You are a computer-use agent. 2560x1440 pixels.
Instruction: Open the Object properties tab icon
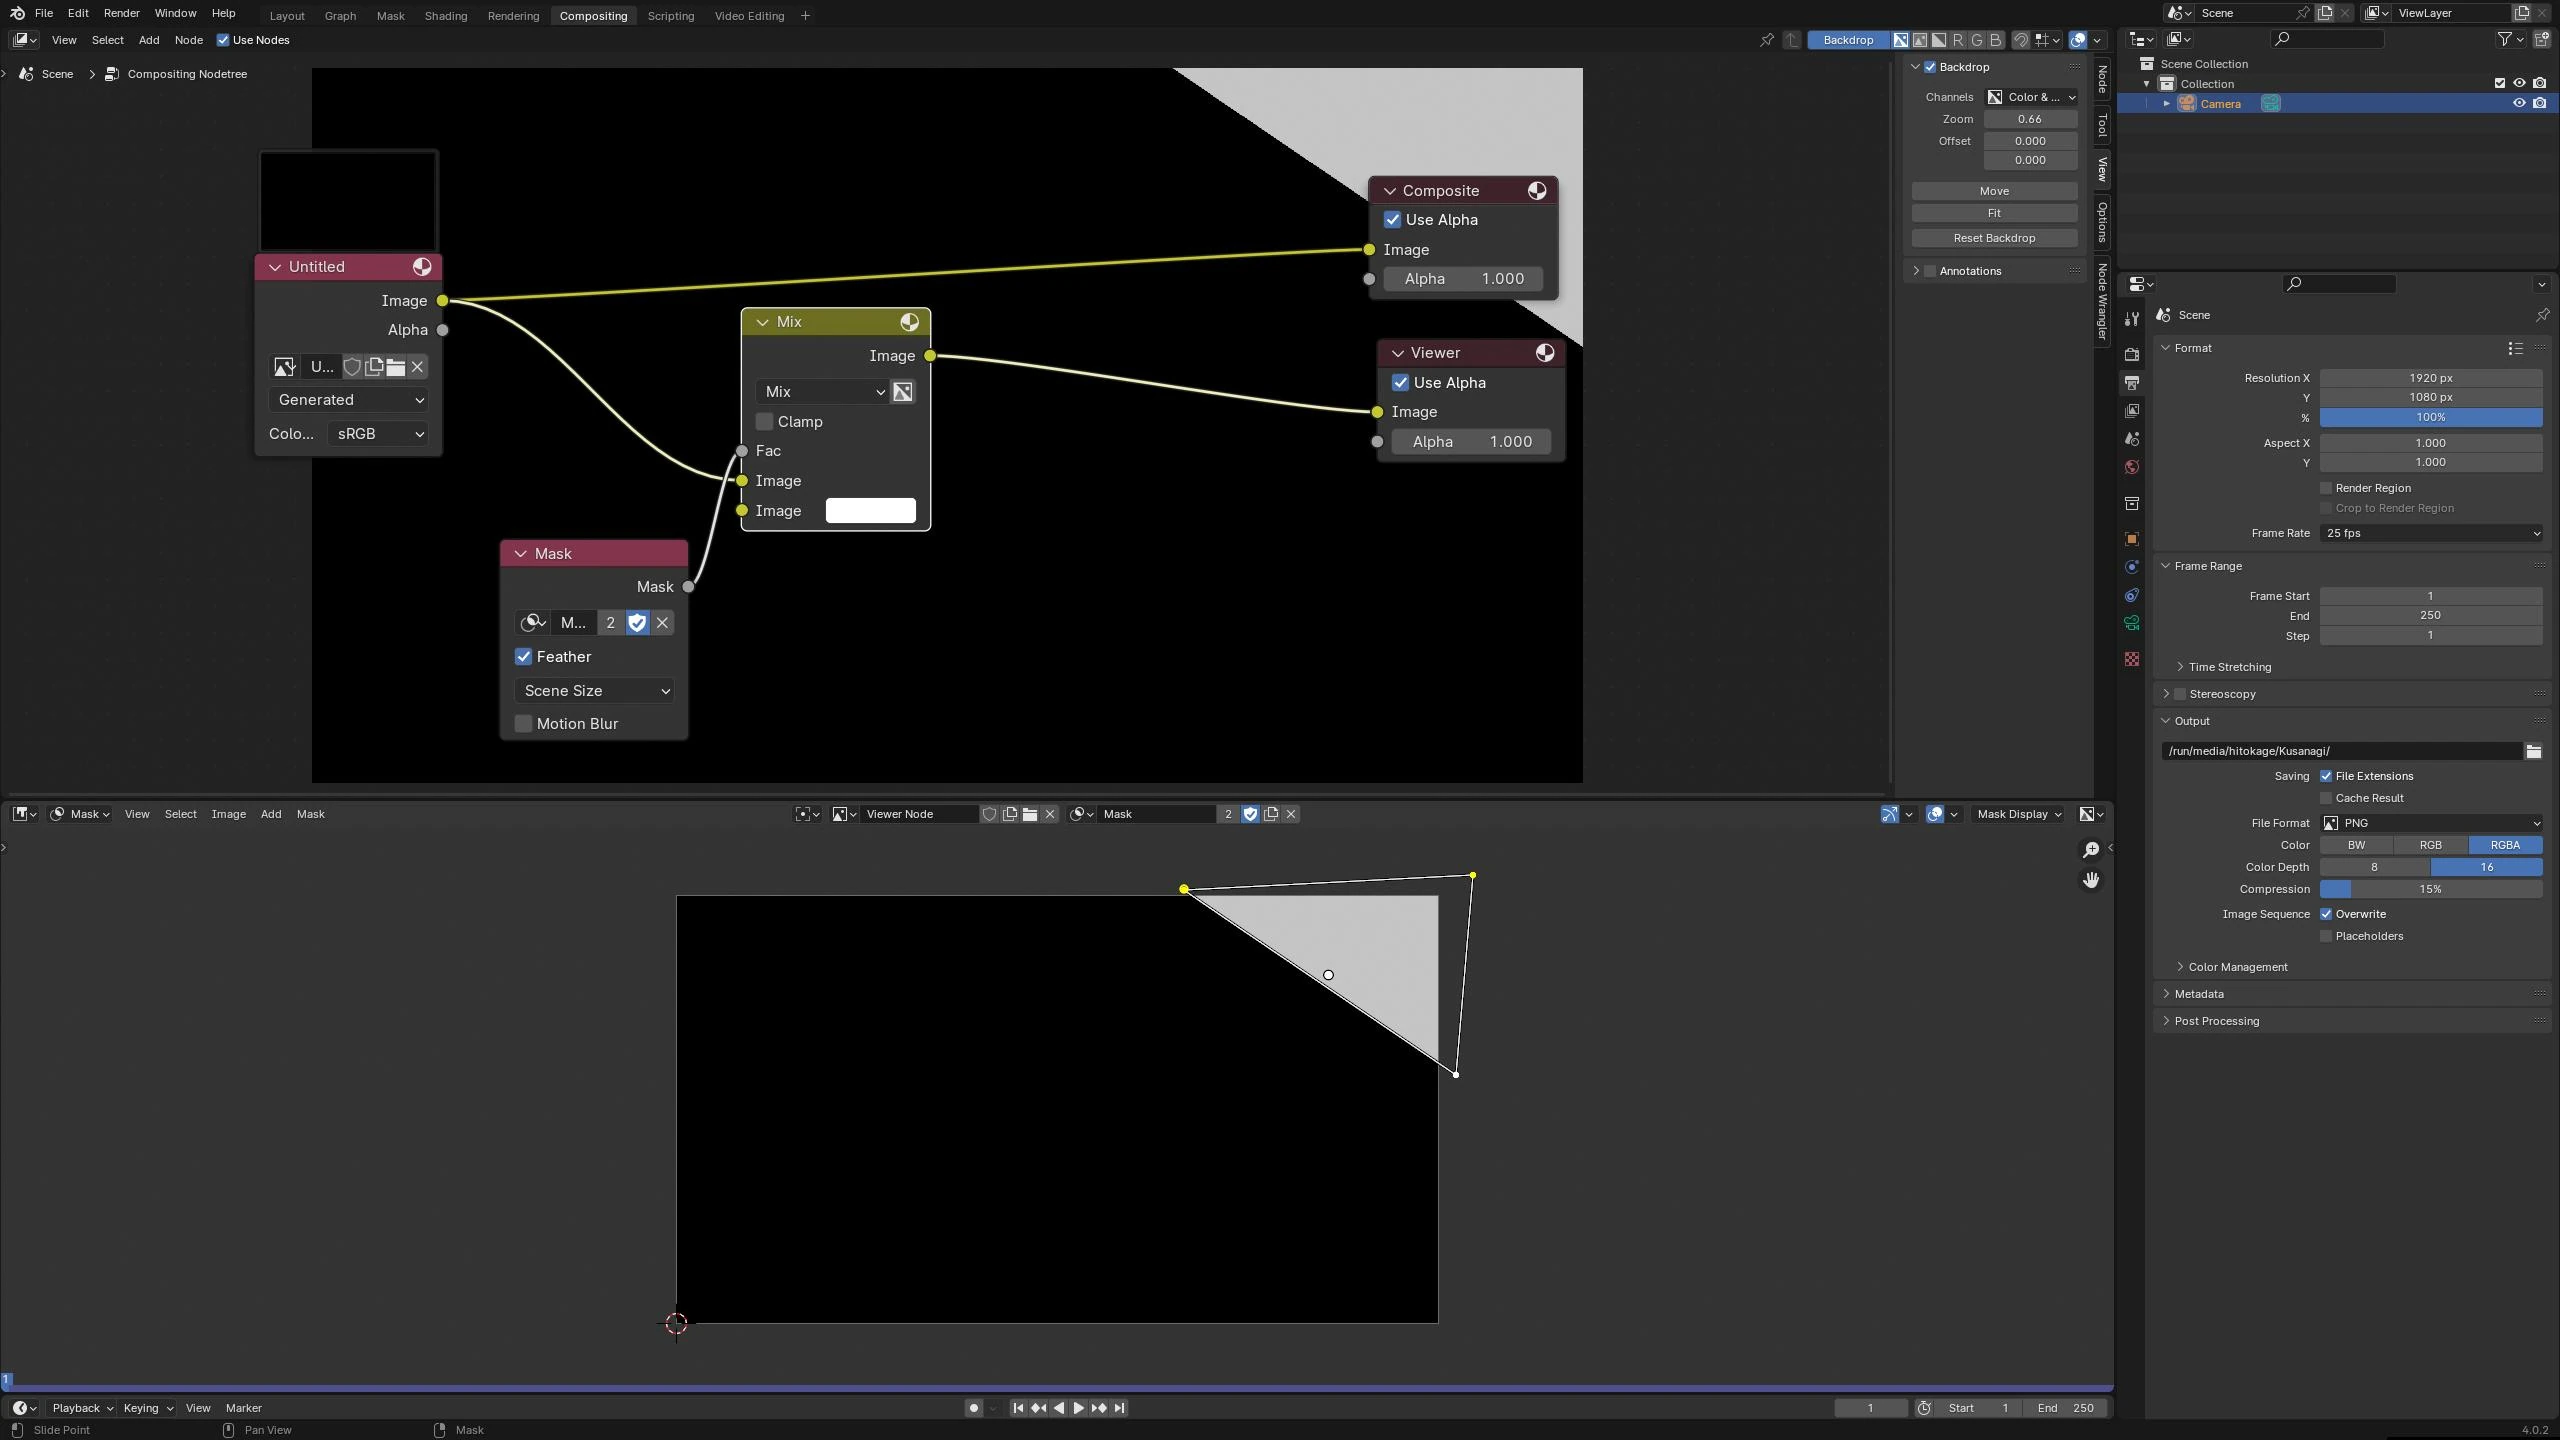pyautogui.click(x=2132, y=539)
